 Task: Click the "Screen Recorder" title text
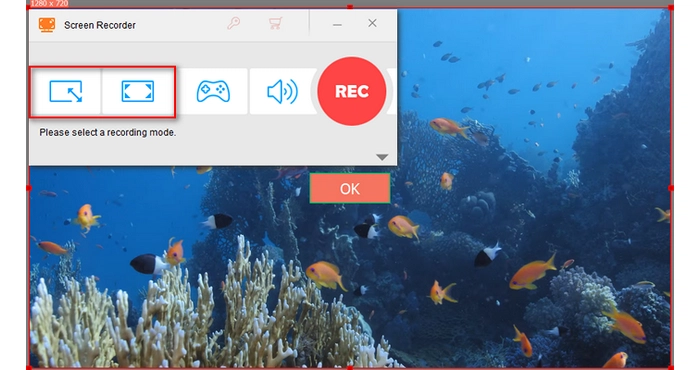click(x=100, y=25)
